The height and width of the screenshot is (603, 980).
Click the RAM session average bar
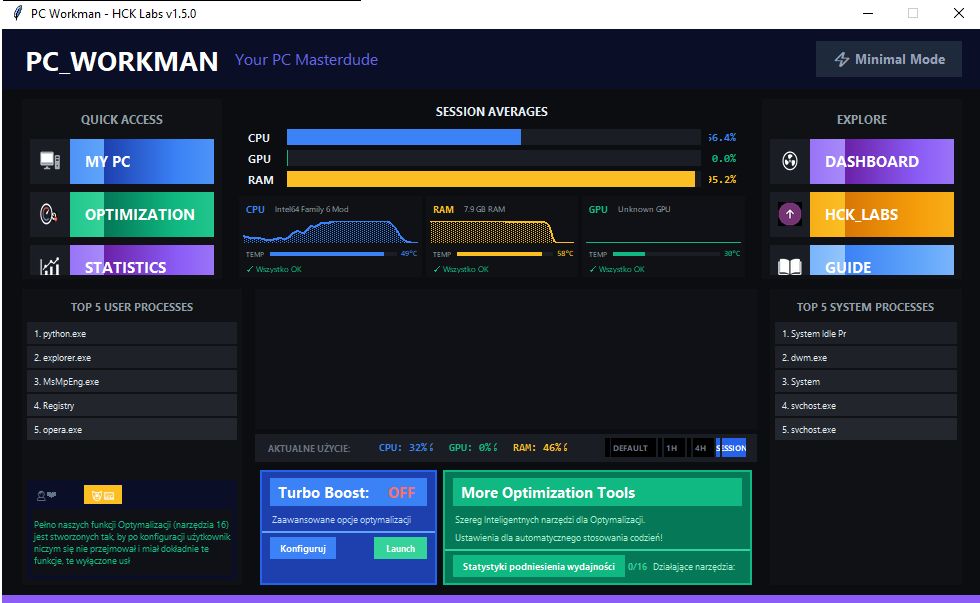click(x=490, y=179)
